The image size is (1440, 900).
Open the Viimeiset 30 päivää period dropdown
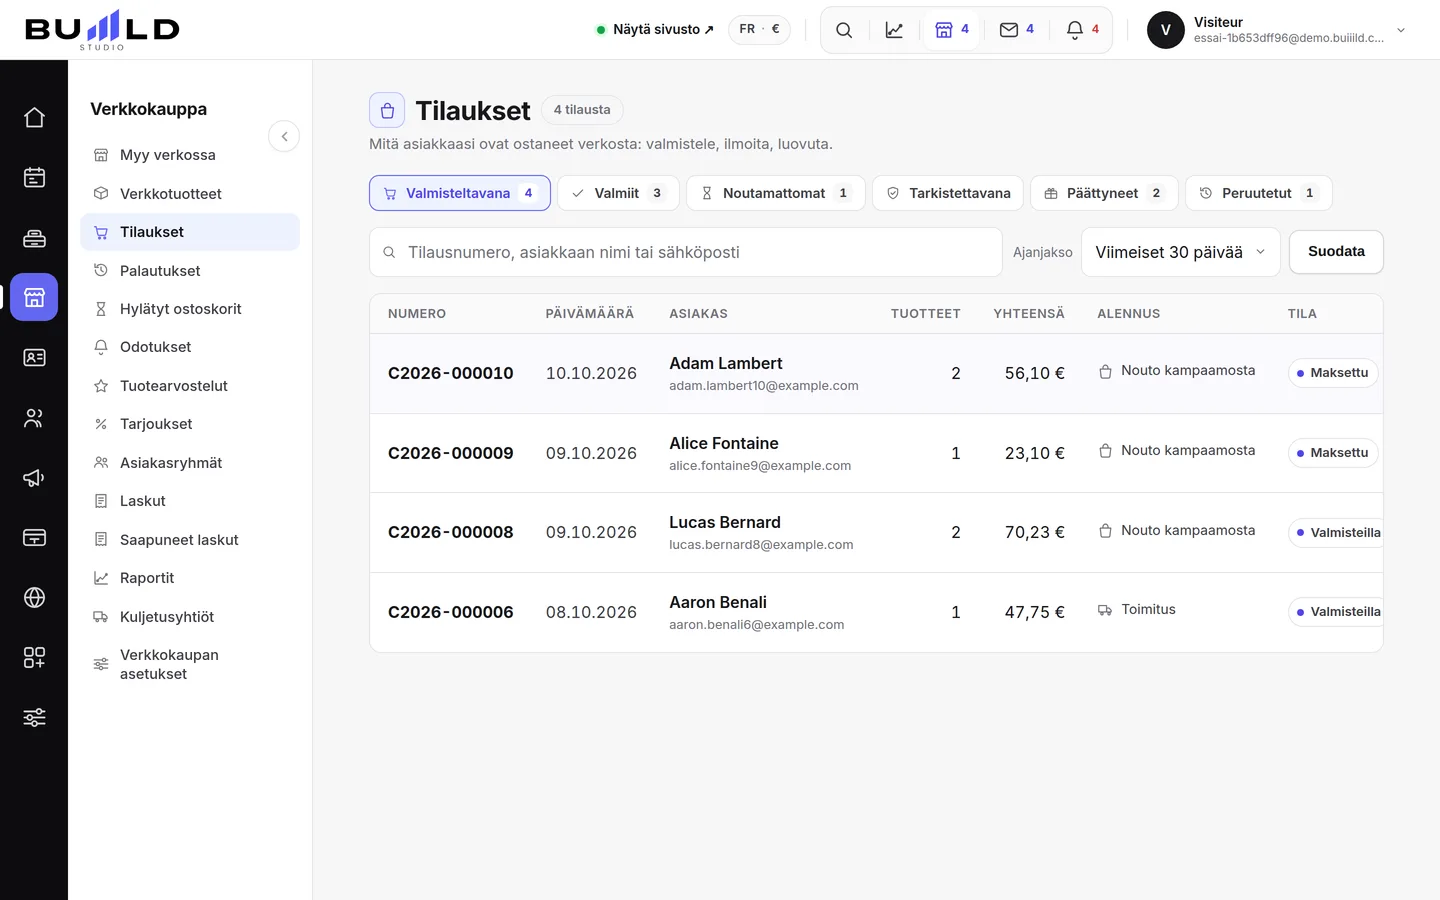(1180, 252)
